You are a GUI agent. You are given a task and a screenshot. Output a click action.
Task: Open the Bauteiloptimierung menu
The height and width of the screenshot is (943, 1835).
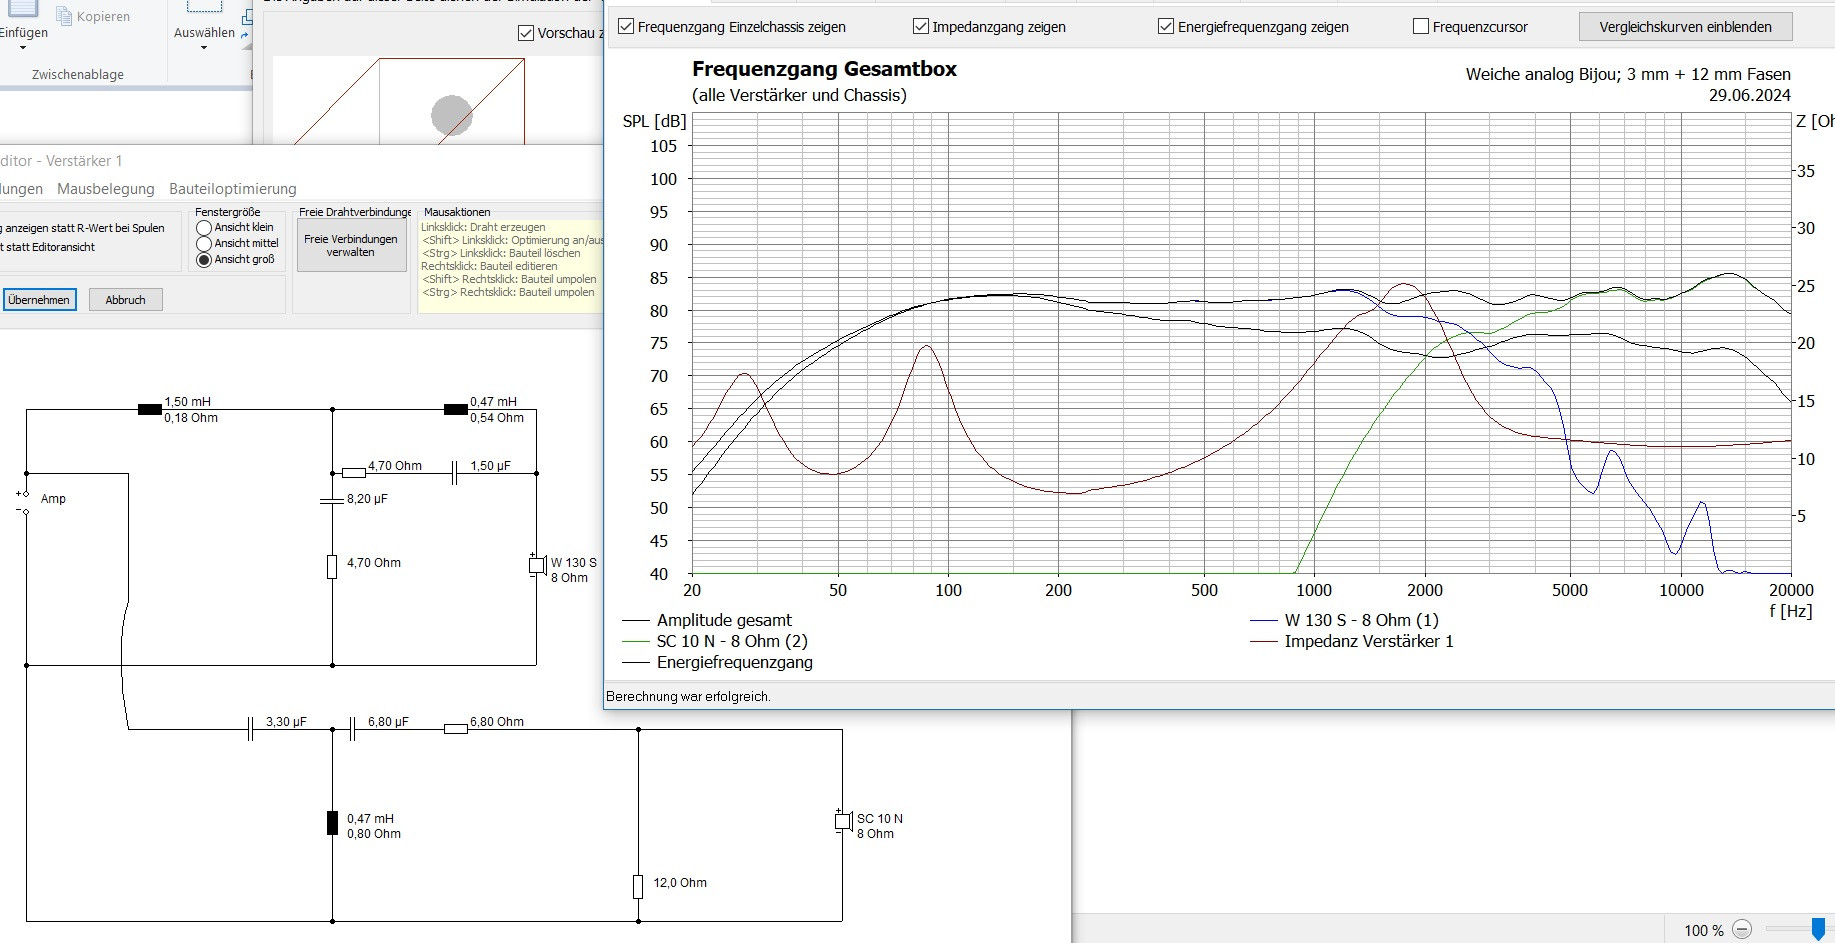click(232, 189)
